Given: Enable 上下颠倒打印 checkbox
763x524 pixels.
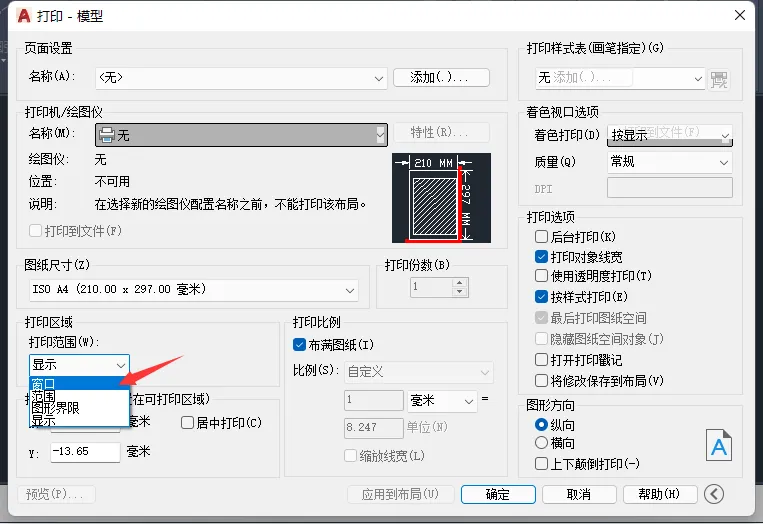Looking at the screenshot, I should (x=541, y=463).
